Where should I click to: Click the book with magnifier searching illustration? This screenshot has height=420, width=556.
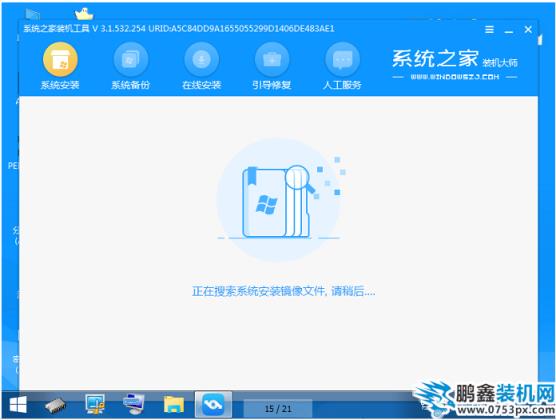click(279, 200)
